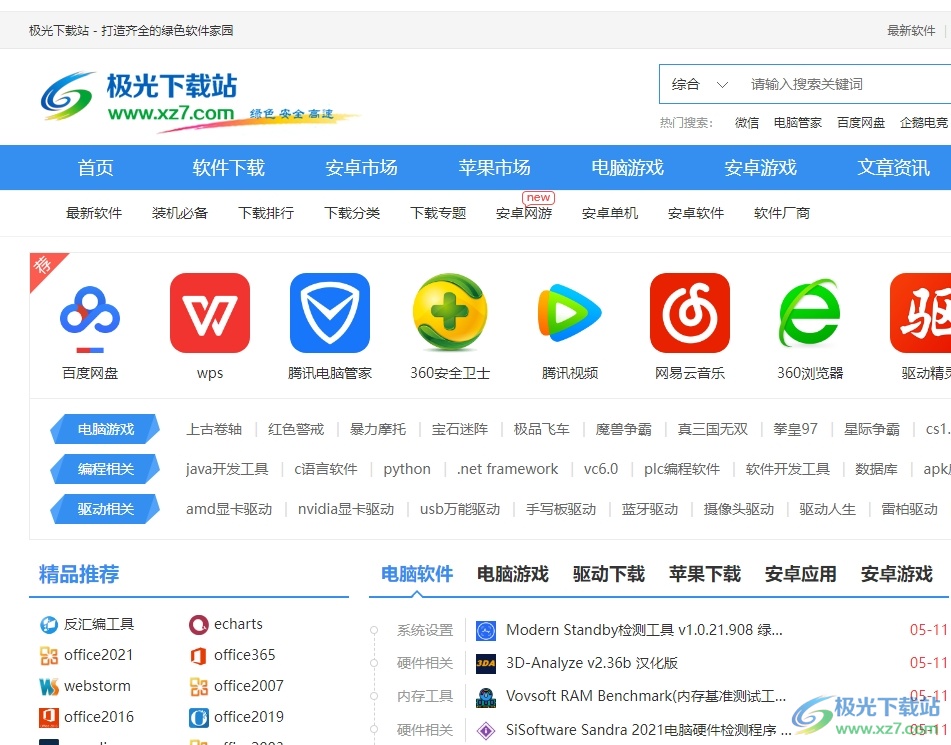
Task: Click the 3D-Analyze software icon
Action: pyautogui.click(x=486, y=664)
